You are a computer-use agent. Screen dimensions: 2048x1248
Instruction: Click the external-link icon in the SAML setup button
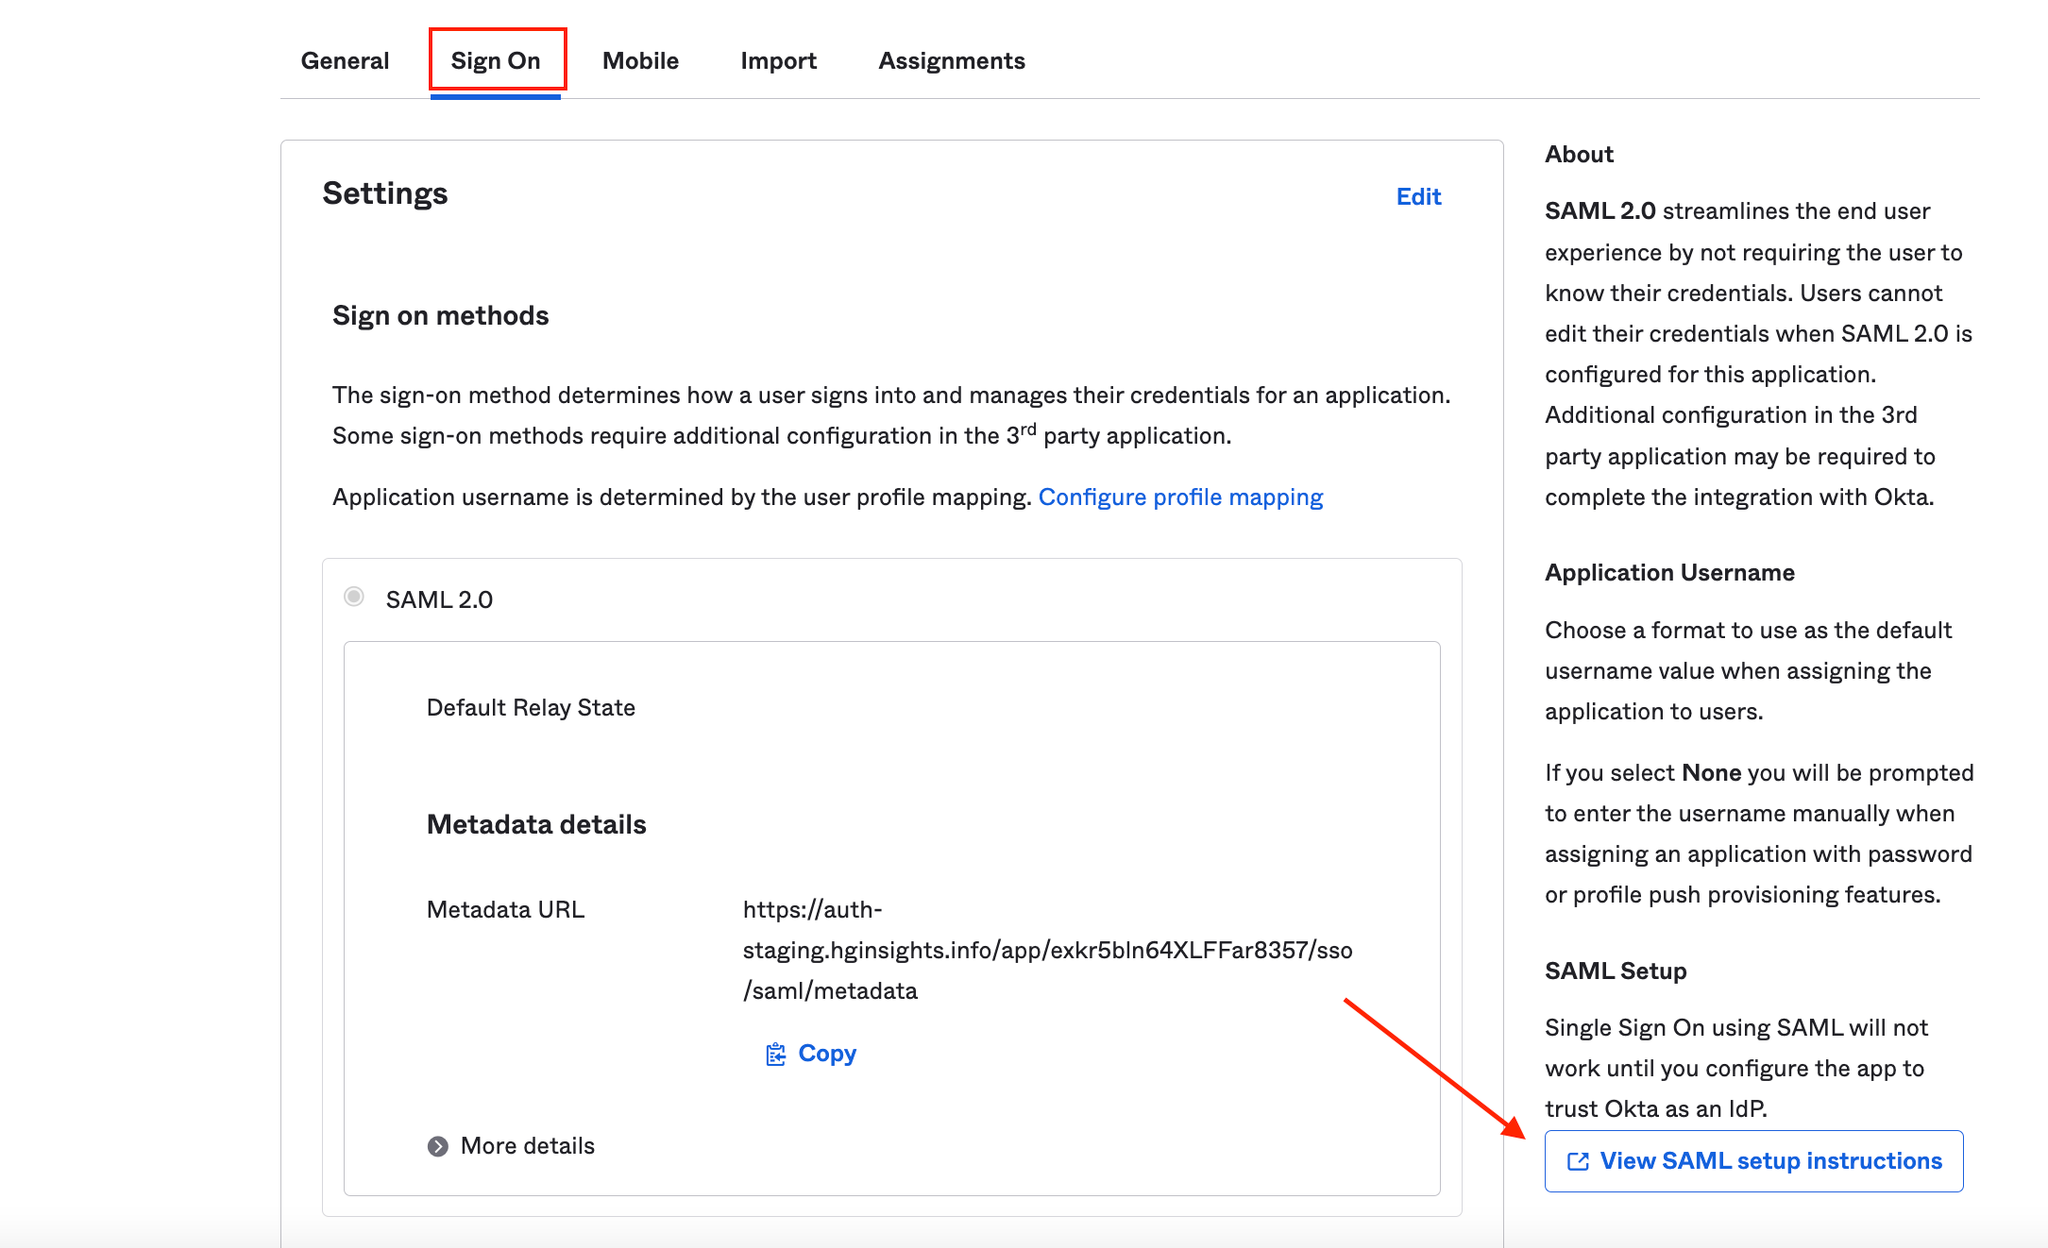click(1578, 1161)
